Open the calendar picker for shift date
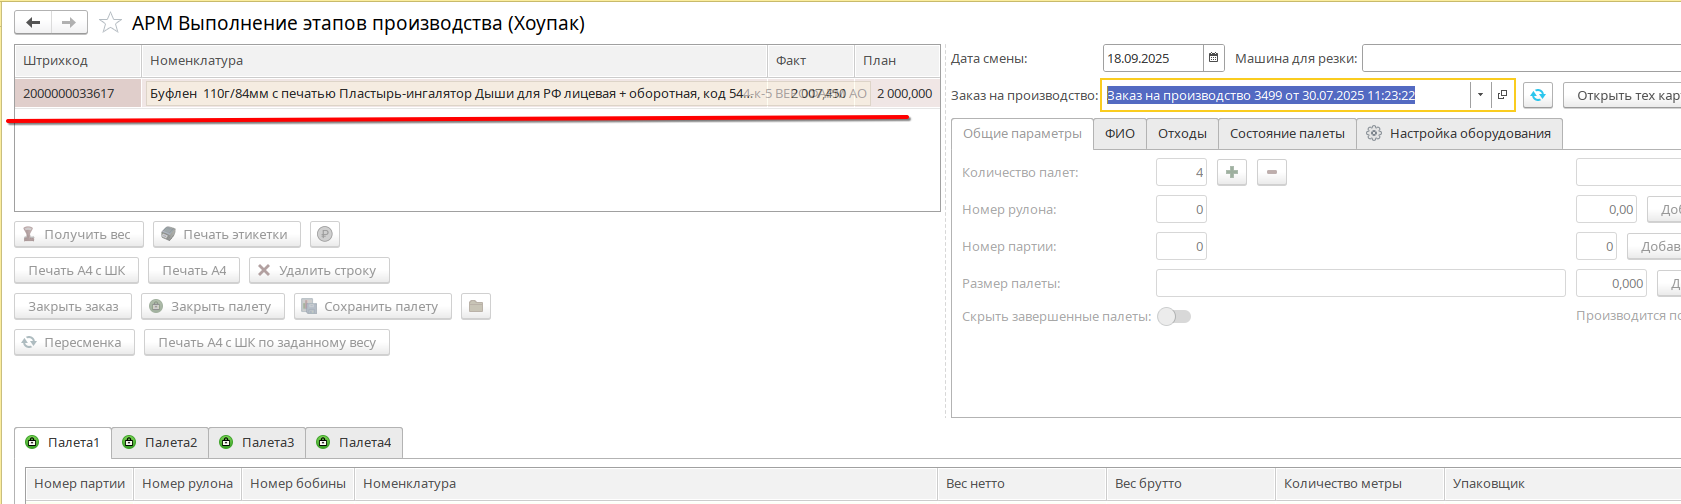The height and width of the screenshot is (504, 1681). (x=1214, y=58)
